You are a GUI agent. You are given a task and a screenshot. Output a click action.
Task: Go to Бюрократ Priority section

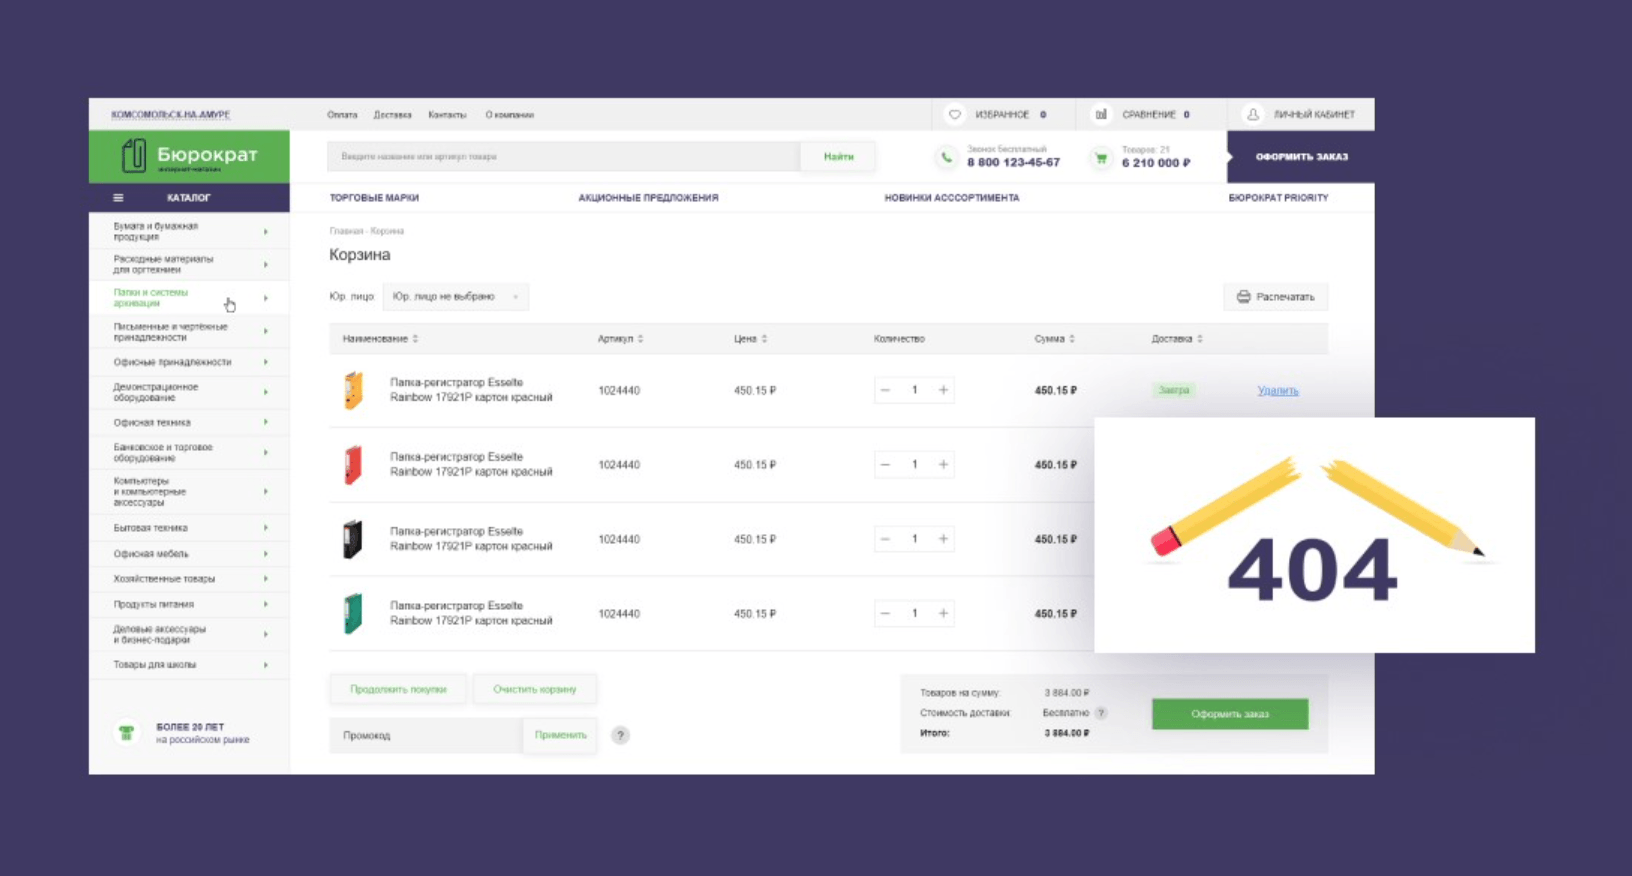[x=1278, y=198]
